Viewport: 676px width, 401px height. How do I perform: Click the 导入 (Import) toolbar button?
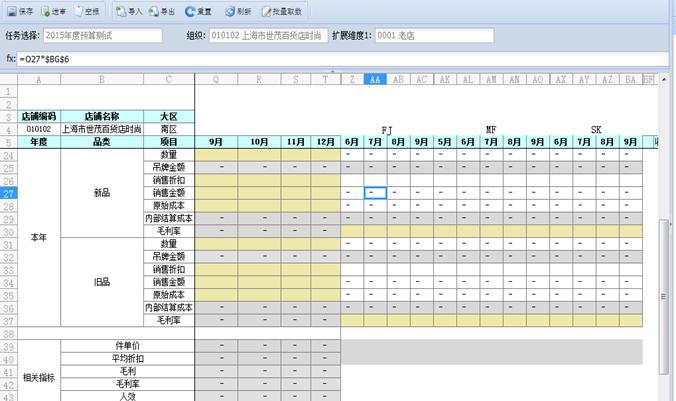tap(129, 12)
